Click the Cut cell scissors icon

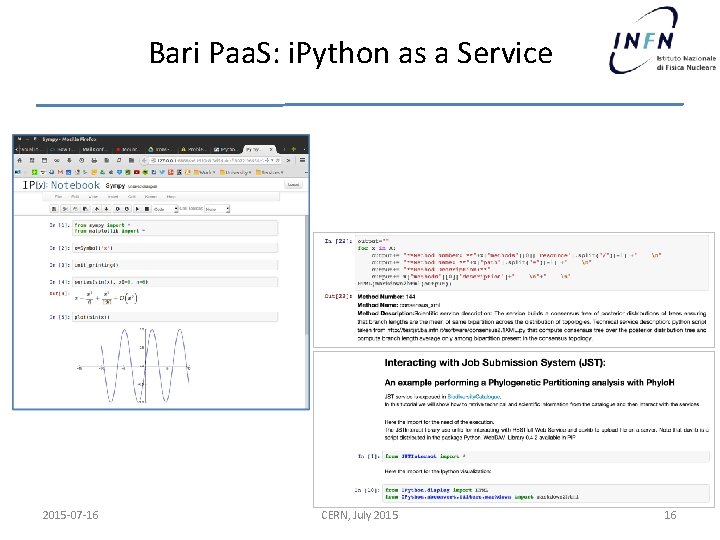tap(65, 209)
